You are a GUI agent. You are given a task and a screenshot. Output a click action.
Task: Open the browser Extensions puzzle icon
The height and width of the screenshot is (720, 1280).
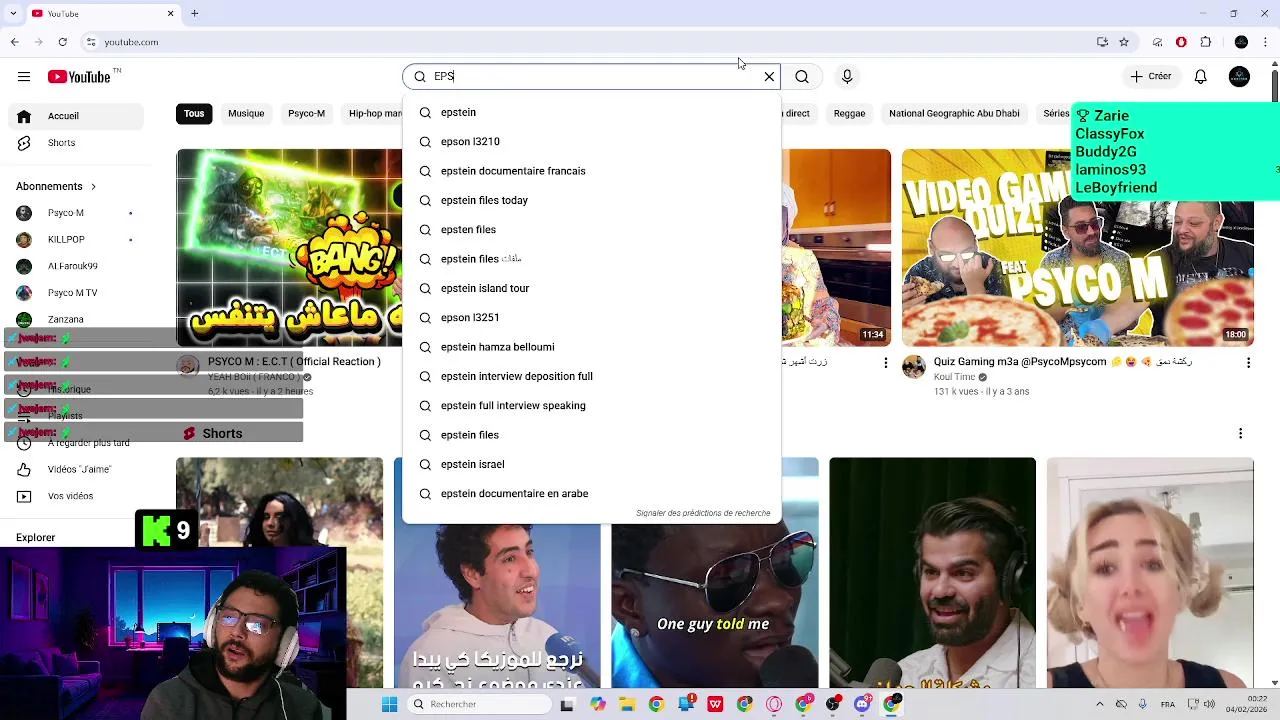coord(1206,42)
